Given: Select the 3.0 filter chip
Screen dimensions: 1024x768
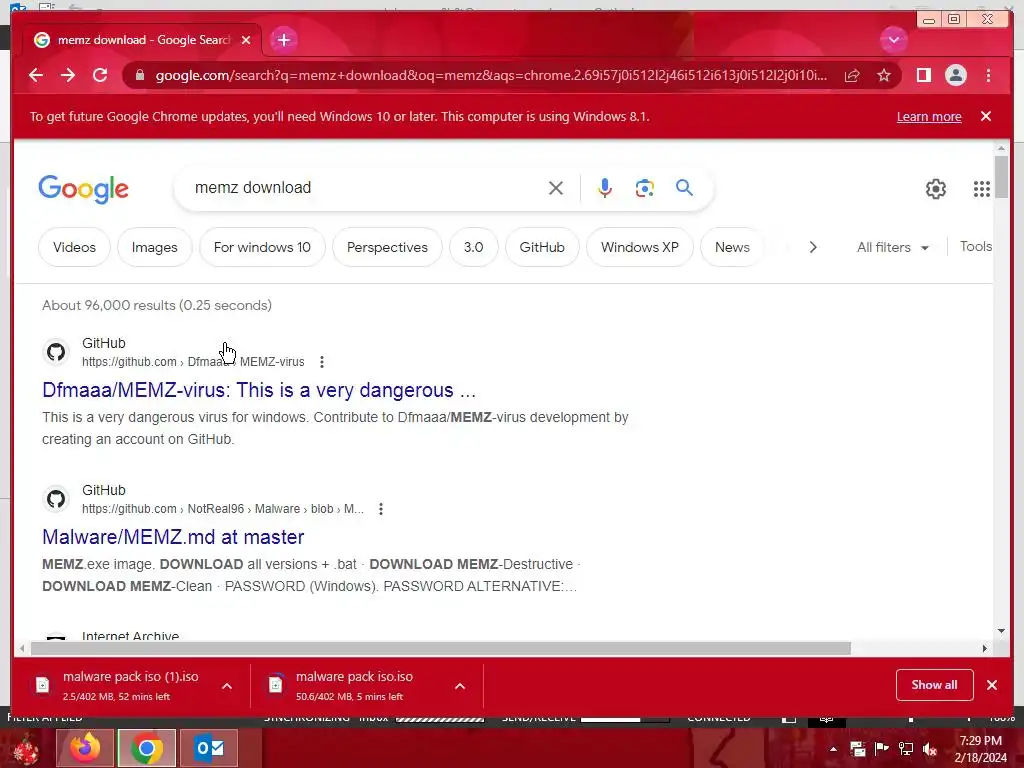Looking at the screenshot, I should coord(473,248).
